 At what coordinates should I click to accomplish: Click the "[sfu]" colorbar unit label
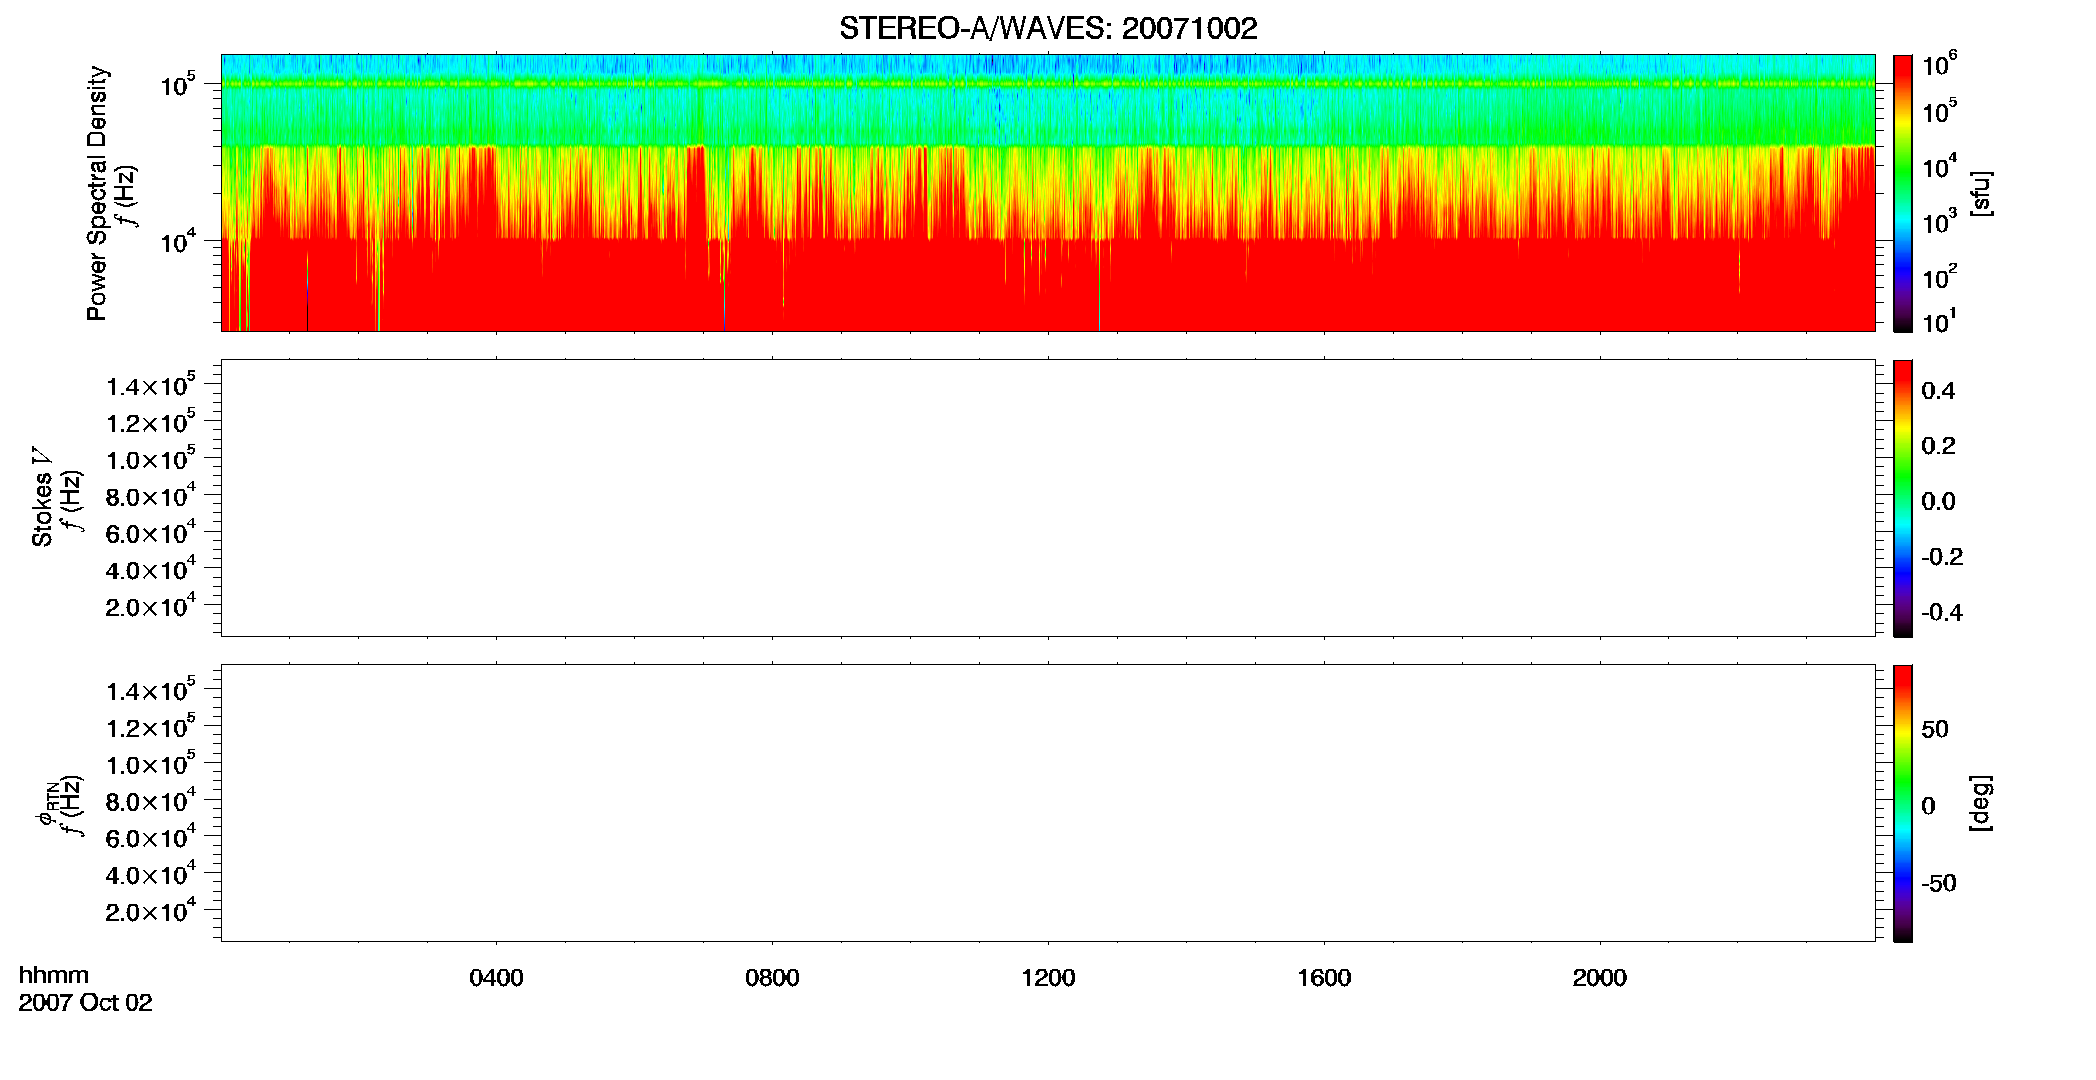pyautogui.click(x=1981, y=193)
